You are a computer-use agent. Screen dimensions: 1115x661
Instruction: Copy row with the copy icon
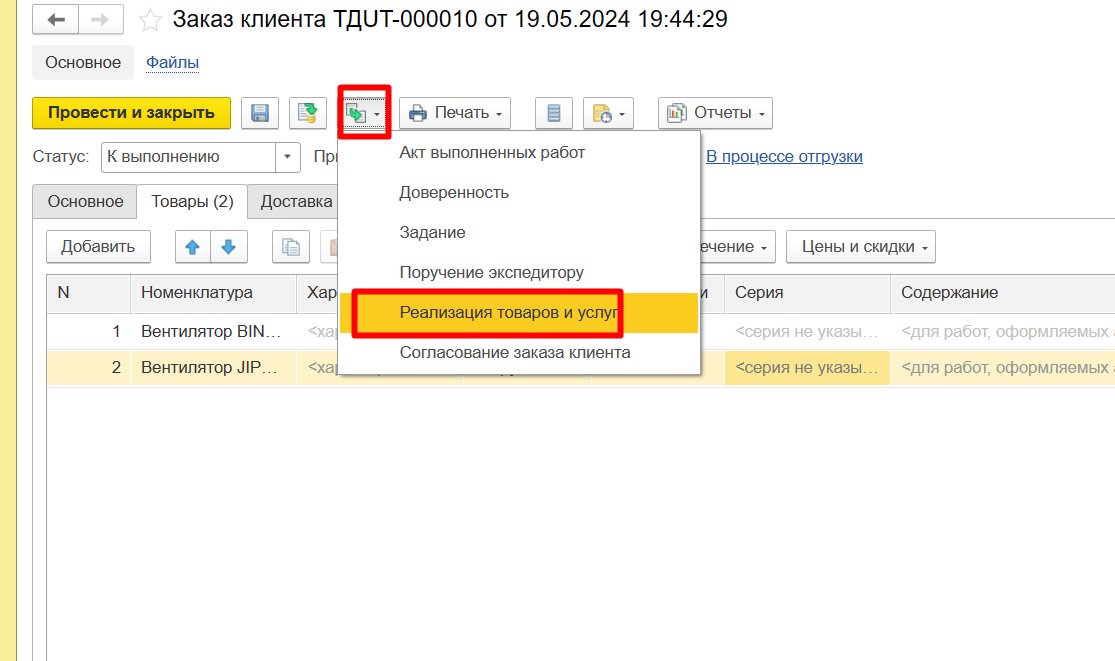coord(291,247)
